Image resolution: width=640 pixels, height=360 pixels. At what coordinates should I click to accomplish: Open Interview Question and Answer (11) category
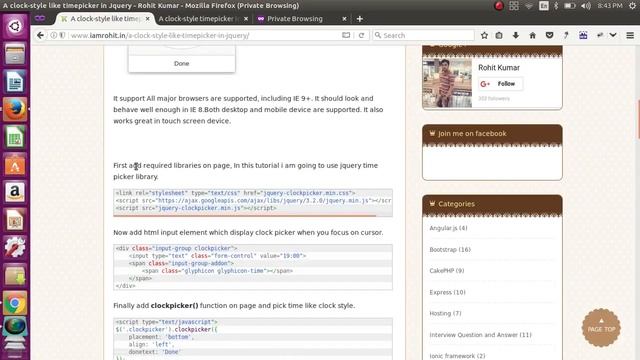pos(480,335)
